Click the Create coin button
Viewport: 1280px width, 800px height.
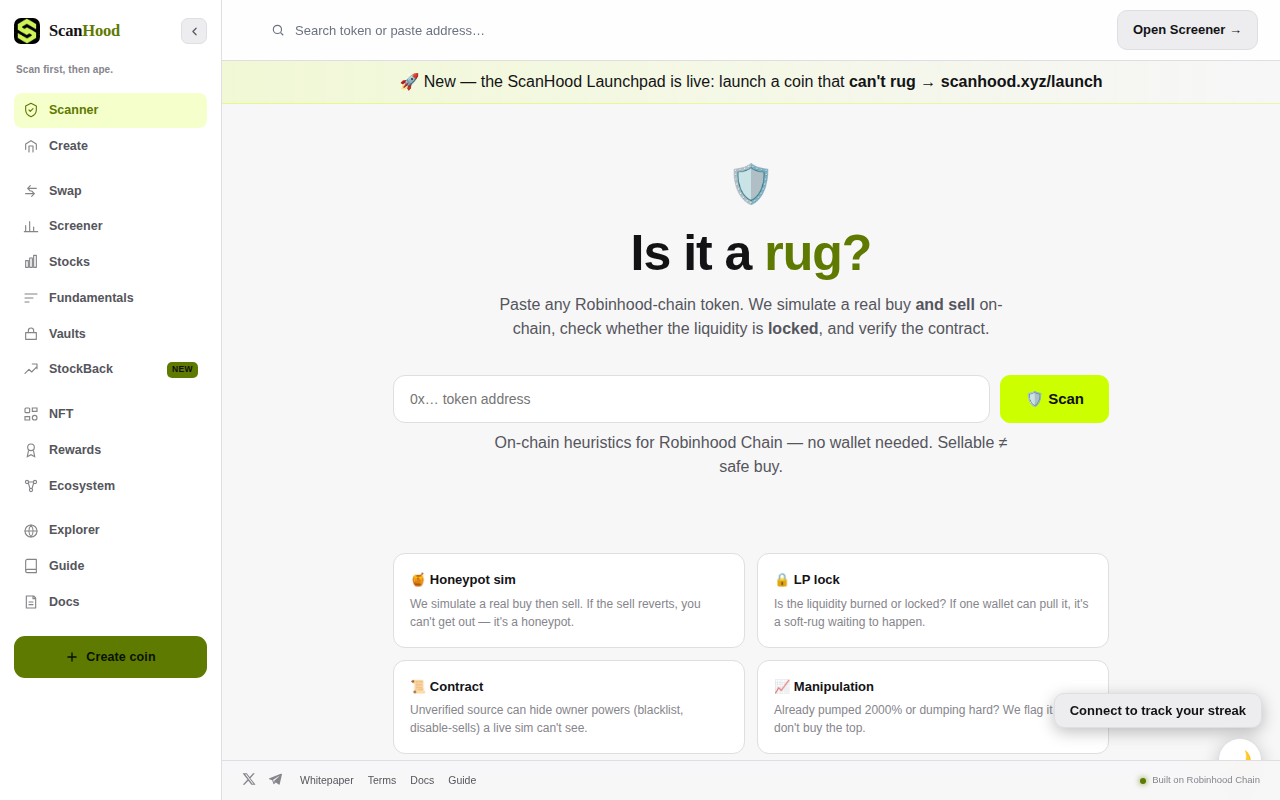[110, 657]
